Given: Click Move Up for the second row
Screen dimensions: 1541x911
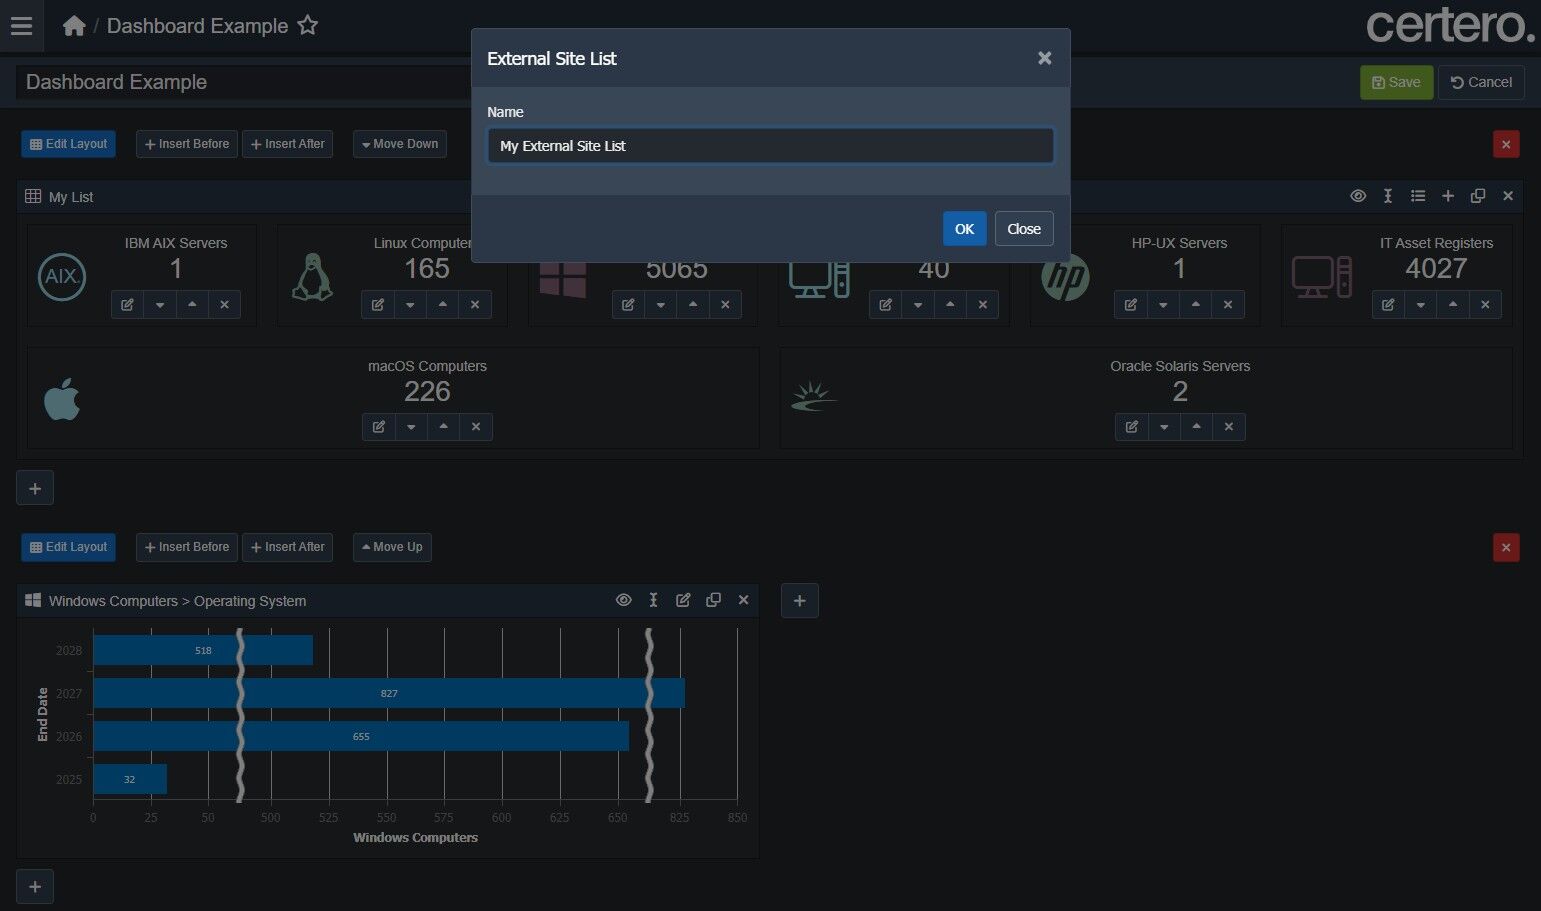Looking at the screenshot, I should click(x=392, y=547).
